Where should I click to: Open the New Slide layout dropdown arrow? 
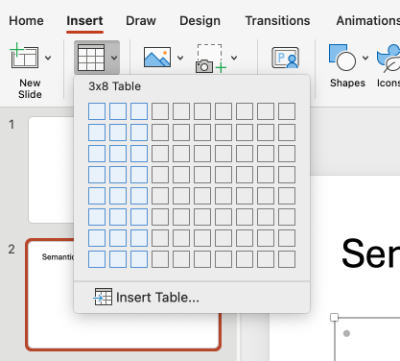coord(48,58)
